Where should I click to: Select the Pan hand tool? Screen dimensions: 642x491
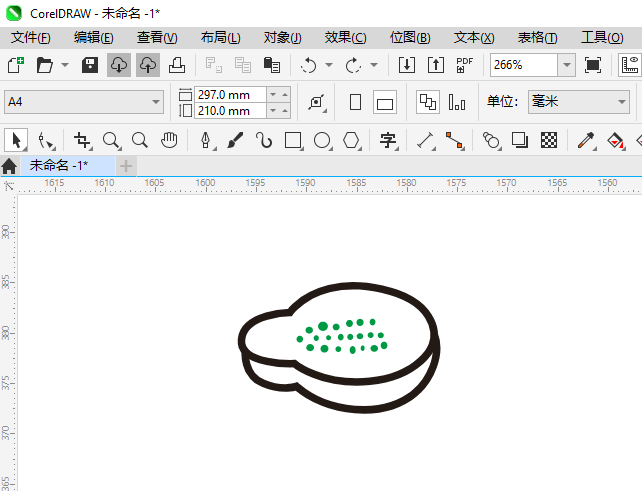coord(169,140)
